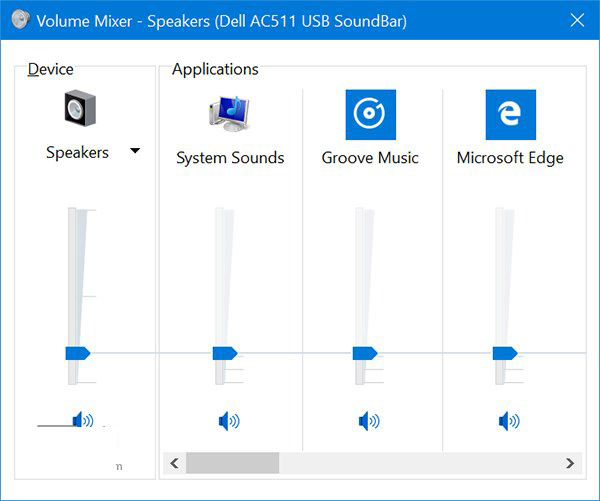Click the Groove Music volume slider handle
This screenshot has height=501, width=600.
coord(364,353)
